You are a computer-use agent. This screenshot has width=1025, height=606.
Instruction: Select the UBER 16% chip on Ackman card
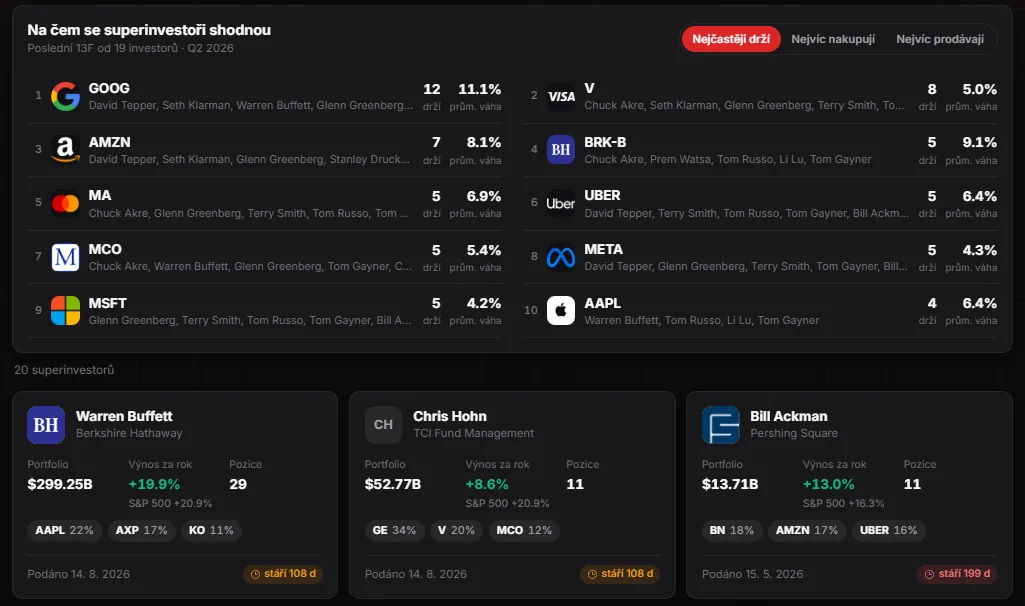pos(888,530)
